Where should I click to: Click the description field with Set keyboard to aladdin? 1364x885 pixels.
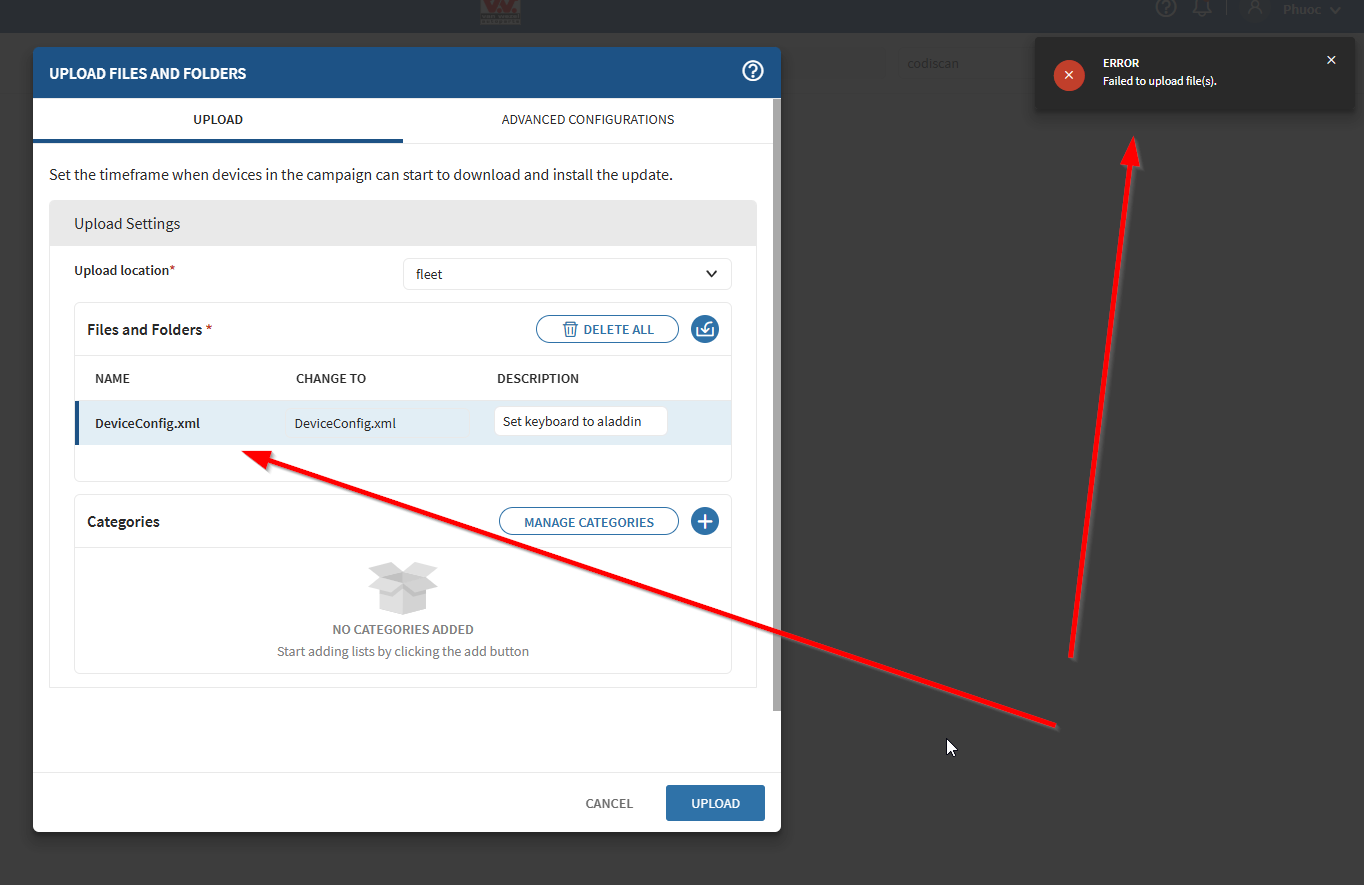tap(580, 422)
